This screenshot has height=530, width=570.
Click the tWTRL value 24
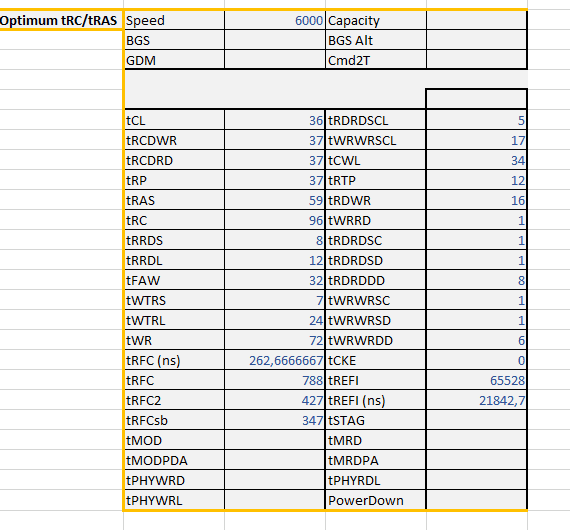coord(275,320)
